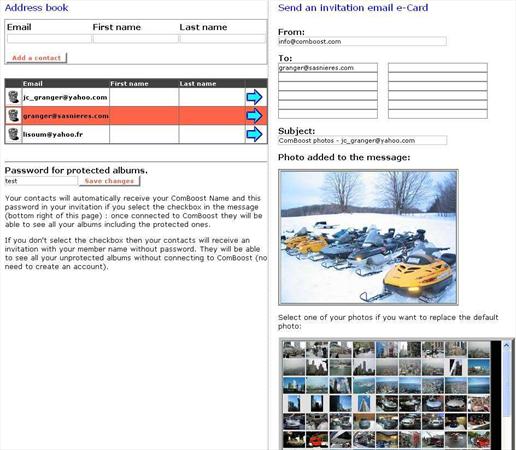Click photo grid scrollbar up arrow
Viewport: 516px width, 450px height.
click(x=507, y=346)
